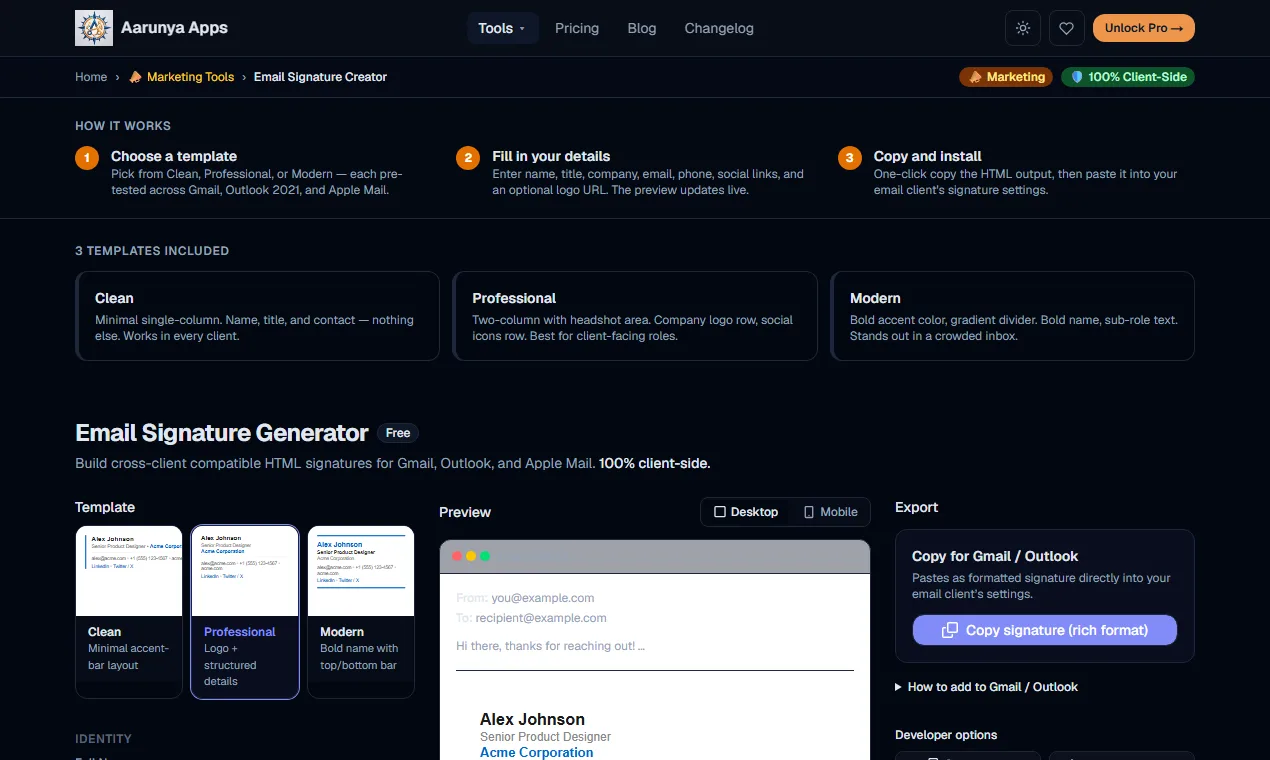Switch preview to Mobile
Image resolution: width=1270 pixels, height=760 pixels.
coord(830,512)
